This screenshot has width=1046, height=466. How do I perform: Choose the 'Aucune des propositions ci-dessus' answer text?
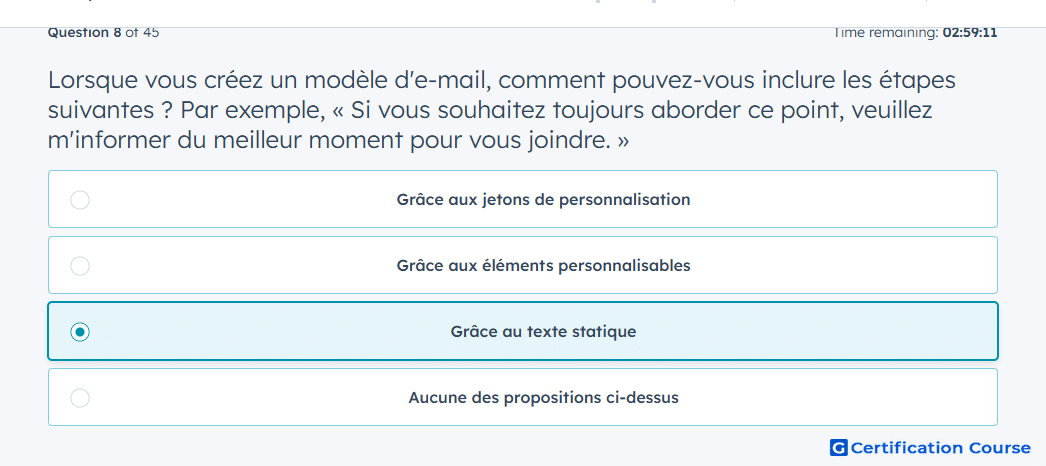[x=543, y=398]
